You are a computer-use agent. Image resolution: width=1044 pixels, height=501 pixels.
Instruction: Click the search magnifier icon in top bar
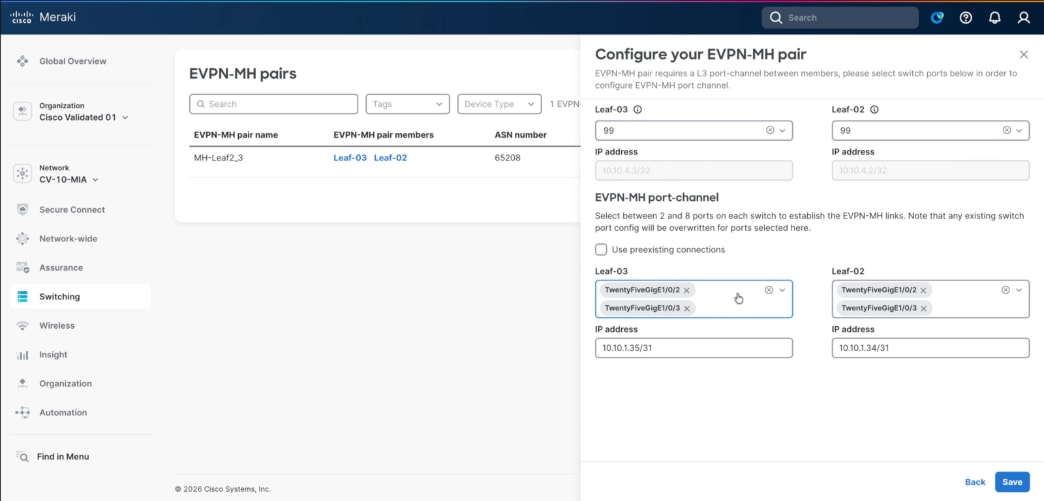click(775, 18)
